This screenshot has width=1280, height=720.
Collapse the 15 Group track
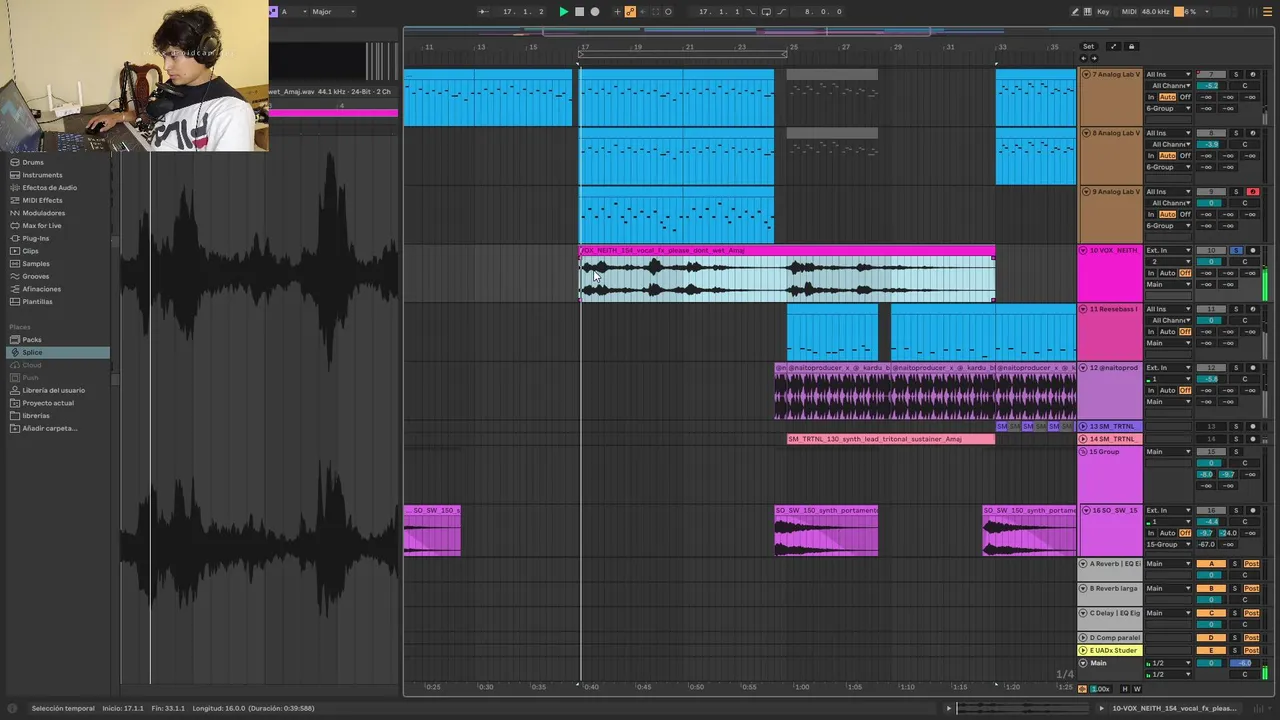pos(1083,452)
